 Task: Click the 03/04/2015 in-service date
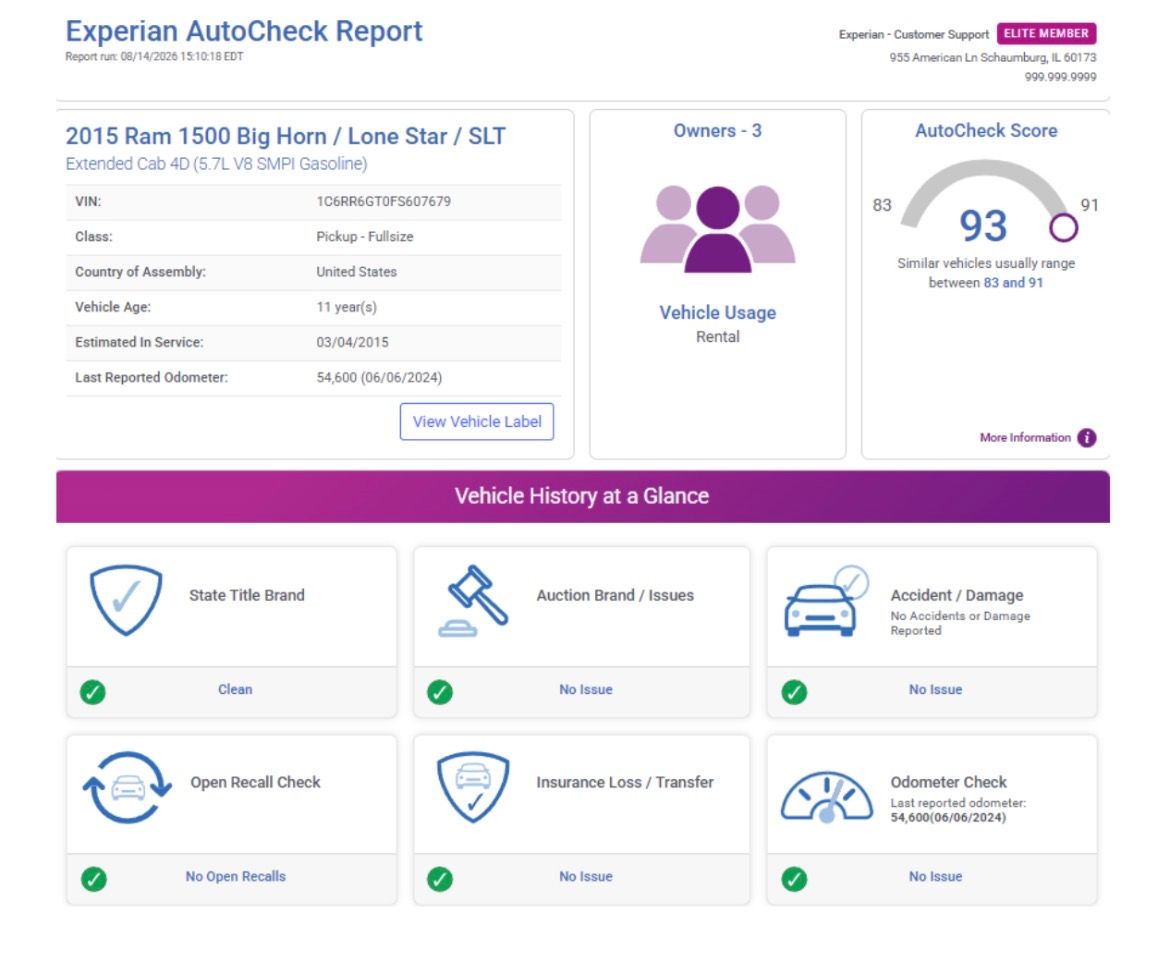352,342
